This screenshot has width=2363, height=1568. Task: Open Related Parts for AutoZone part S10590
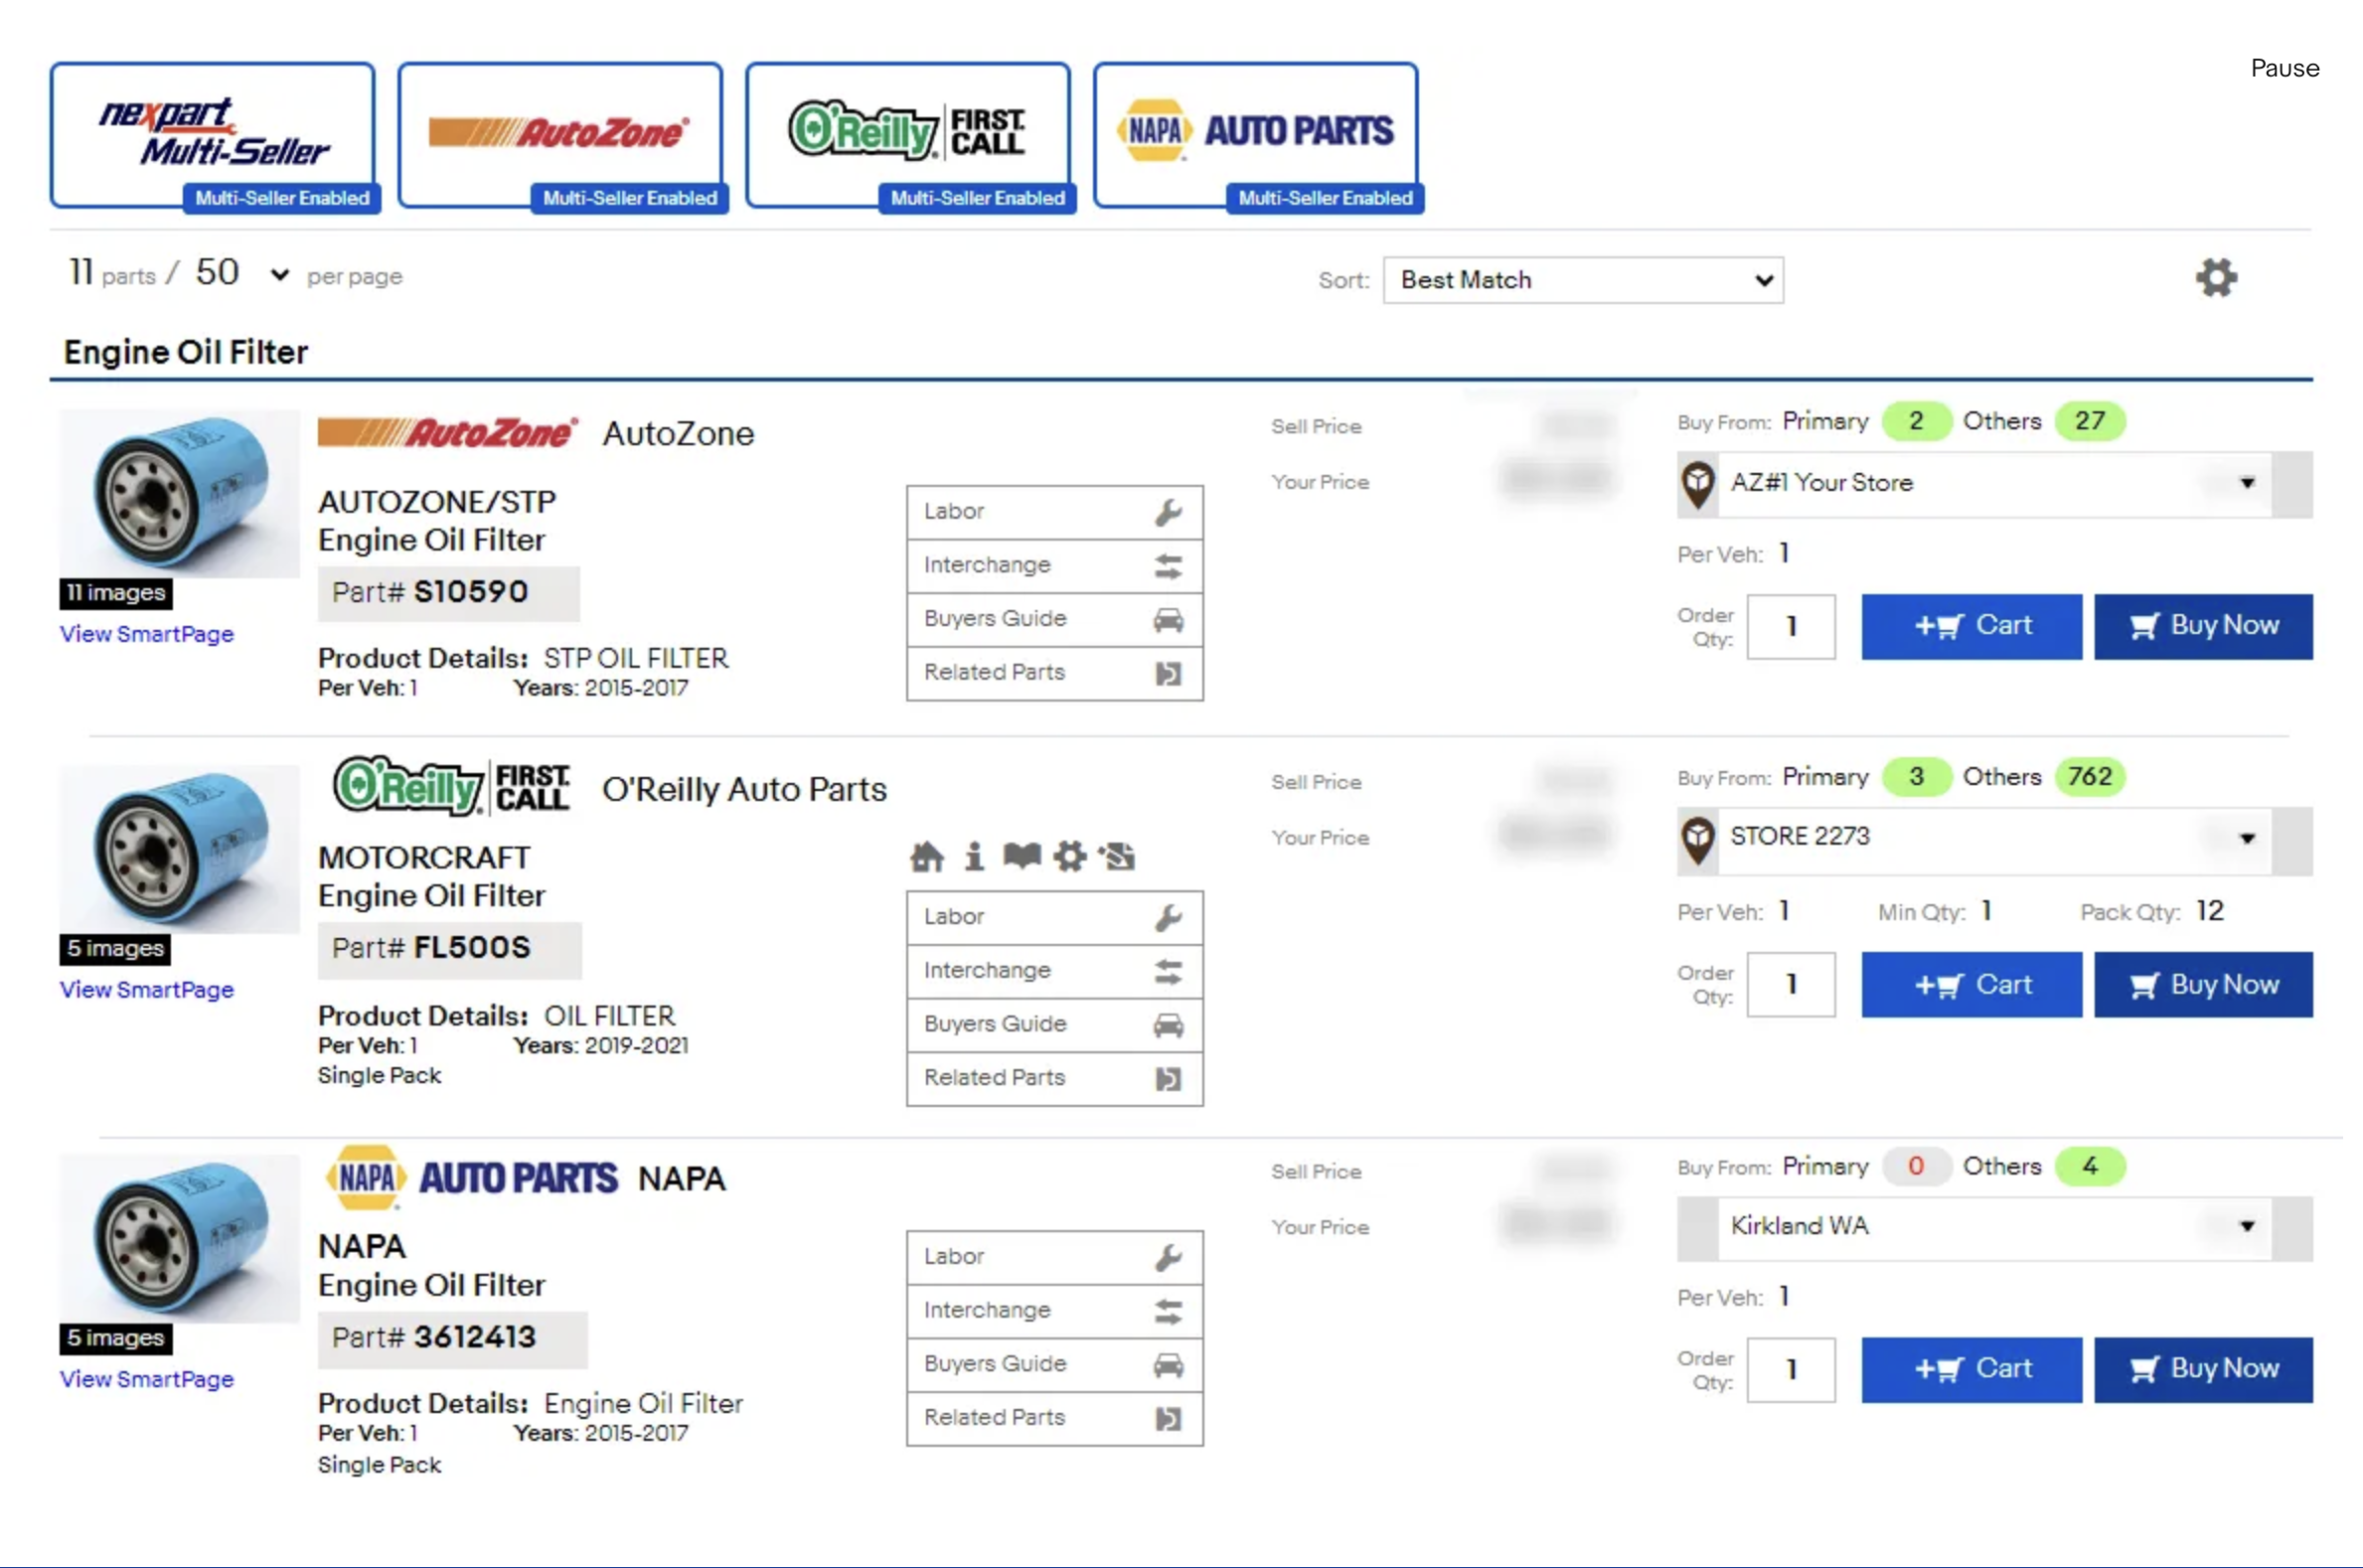point(1054,673)
